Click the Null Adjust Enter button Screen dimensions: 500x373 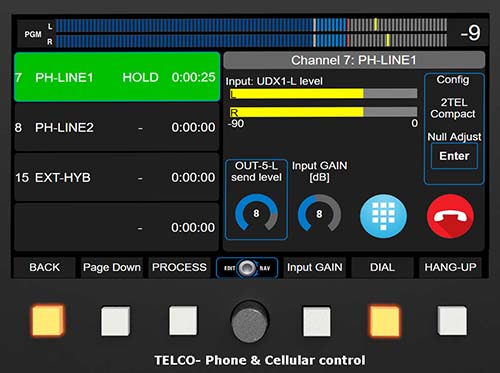pos(454,156)
